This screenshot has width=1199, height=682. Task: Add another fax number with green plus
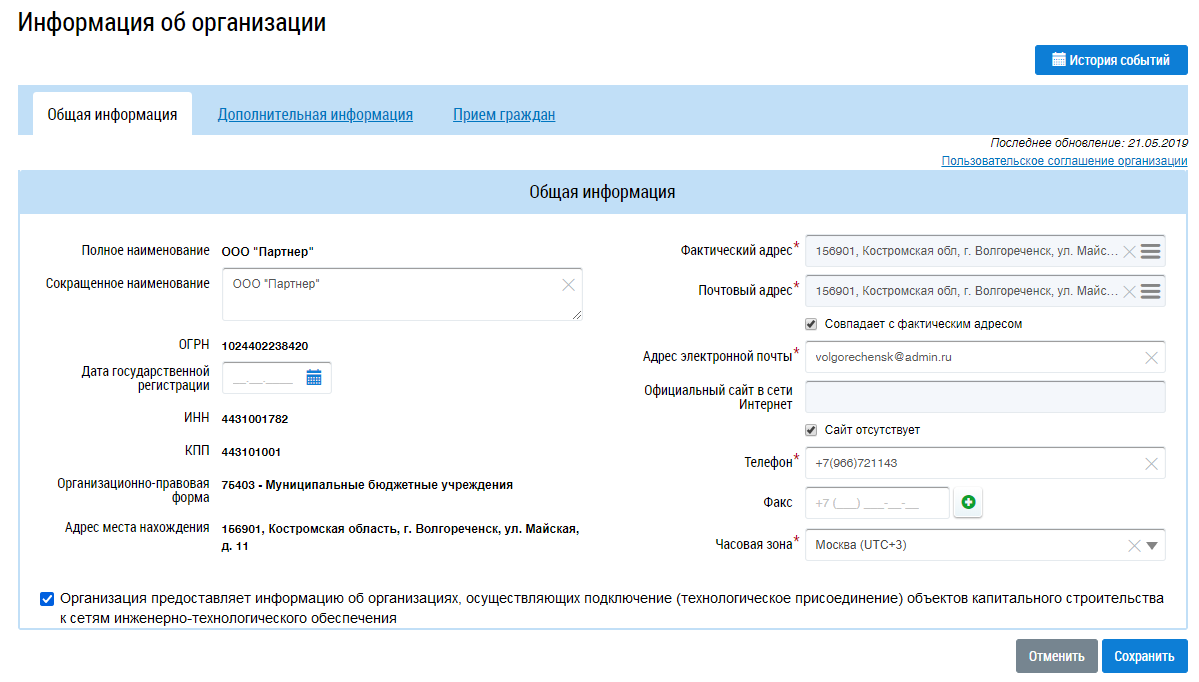968,504
